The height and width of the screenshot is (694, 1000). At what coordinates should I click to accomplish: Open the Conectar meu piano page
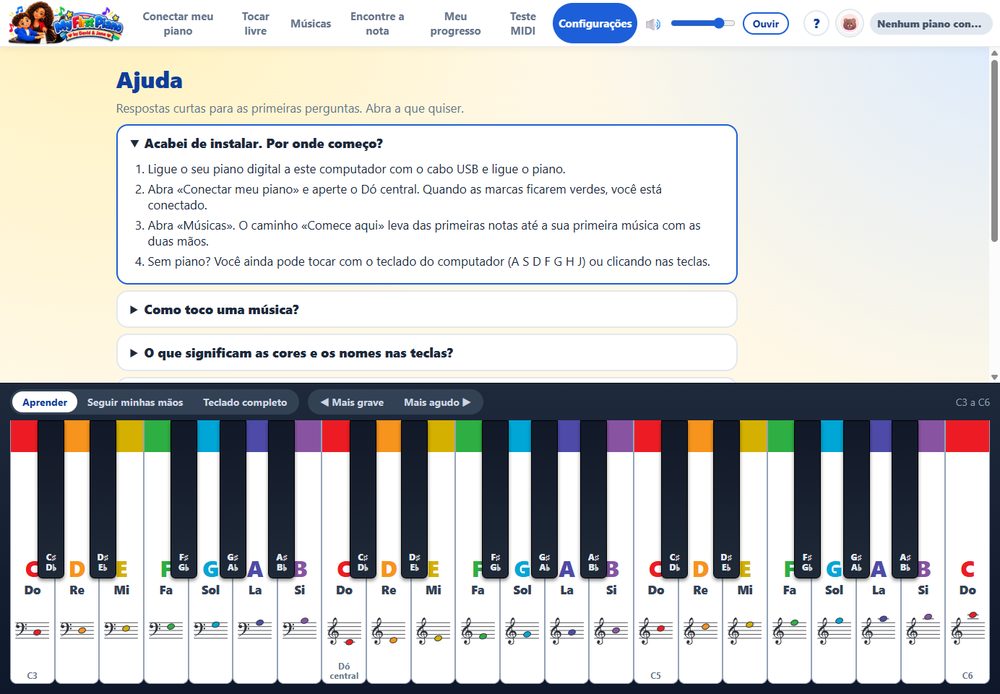coord(178,24)
